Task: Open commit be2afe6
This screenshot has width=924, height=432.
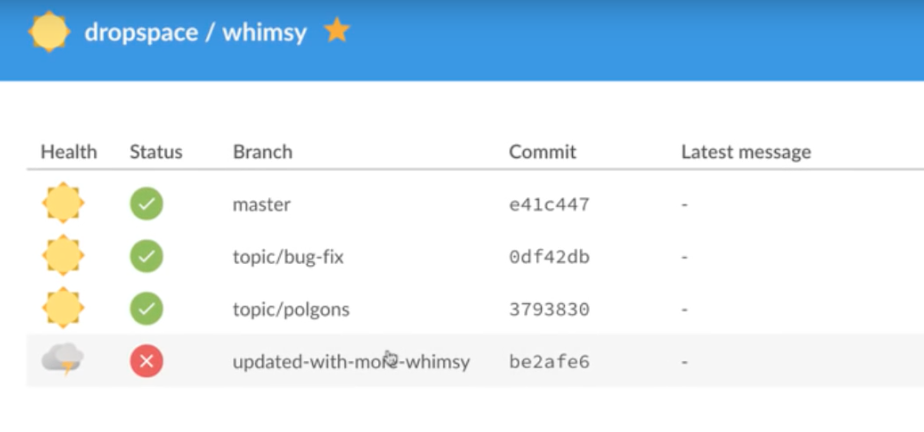Action: pos(549,361)
